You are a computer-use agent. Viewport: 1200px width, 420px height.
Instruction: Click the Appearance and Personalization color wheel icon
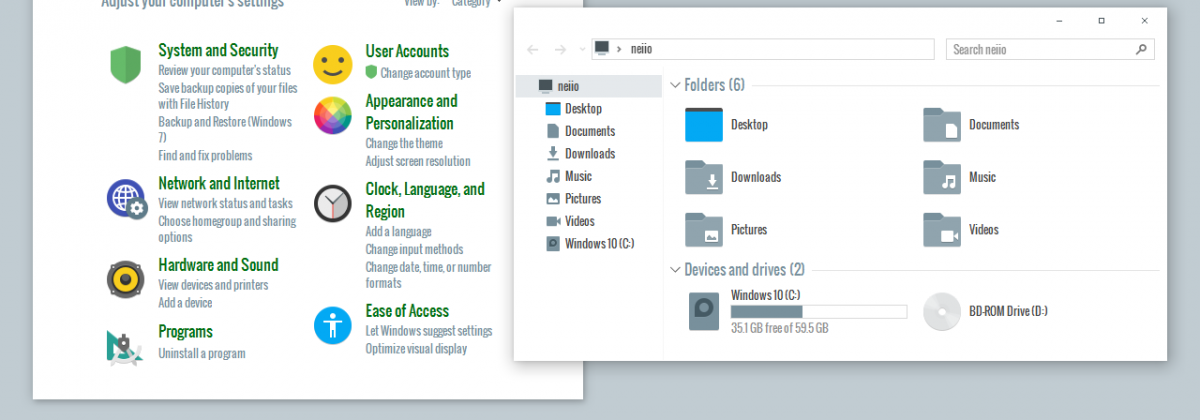tap(333, 115)
